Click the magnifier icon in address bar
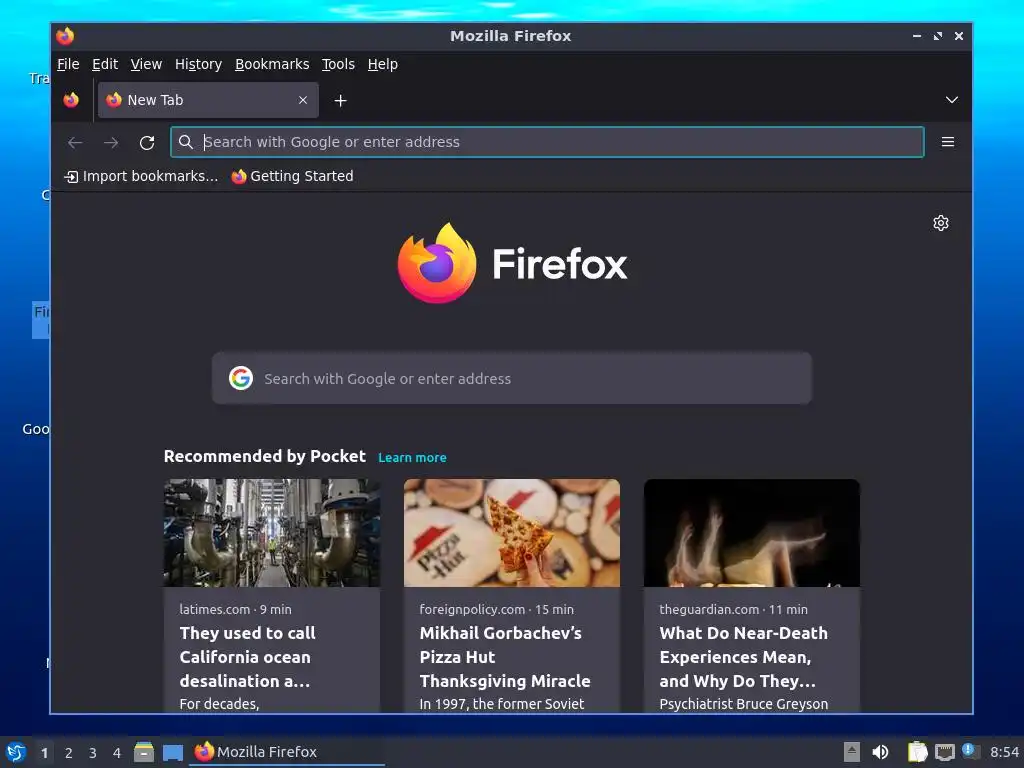Viewport: 1024px width, 768px height. click(x=185, y=142)
